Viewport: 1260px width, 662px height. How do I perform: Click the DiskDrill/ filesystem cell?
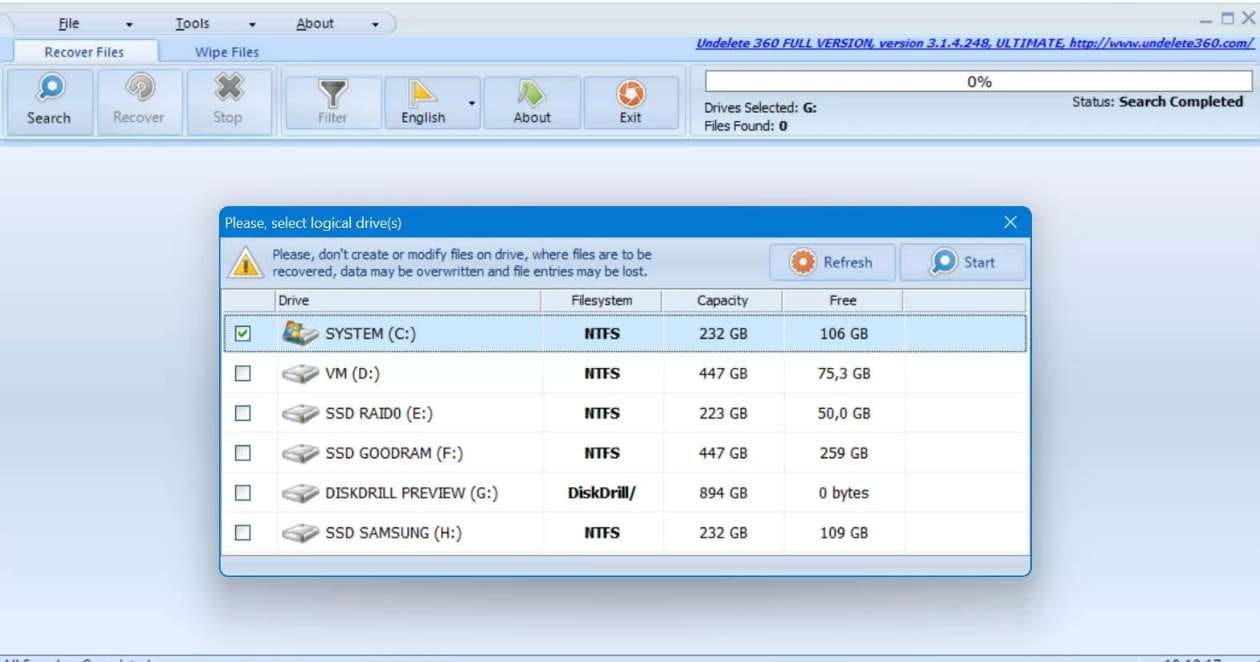[602, 494]
